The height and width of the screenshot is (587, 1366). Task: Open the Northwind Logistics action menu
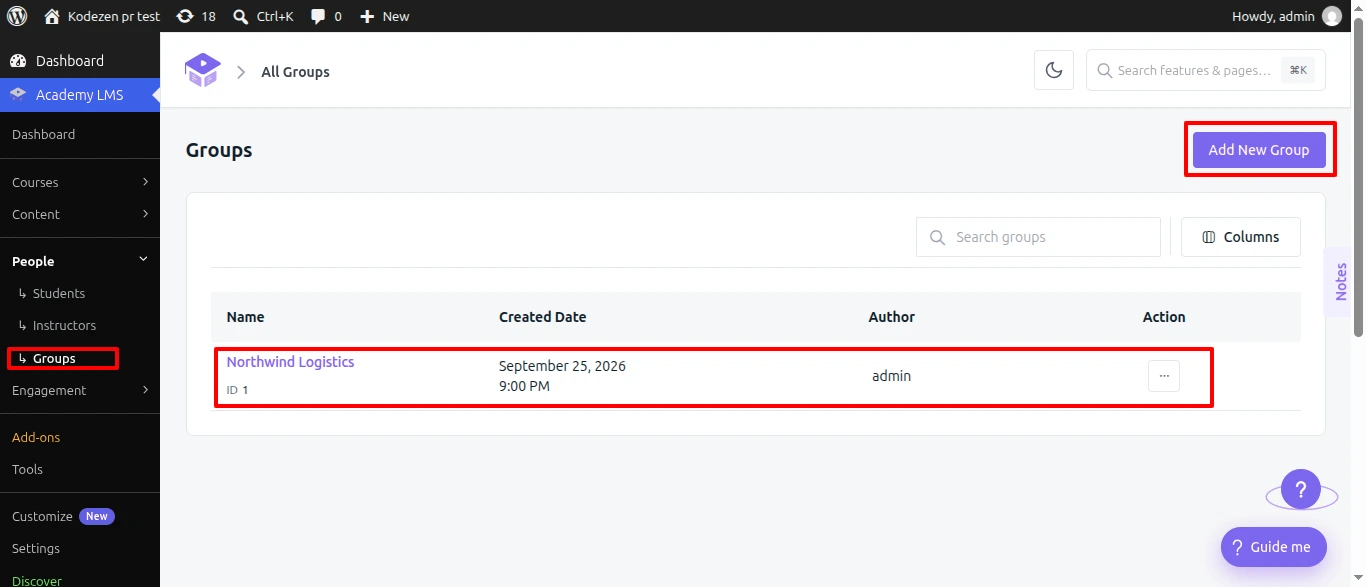tap(1164, 376)
